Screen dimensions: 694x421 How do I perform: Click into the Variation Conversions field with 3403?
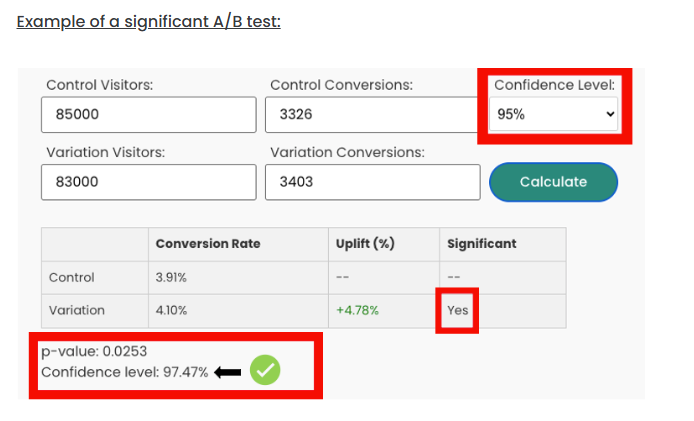[x=372, y=182]
